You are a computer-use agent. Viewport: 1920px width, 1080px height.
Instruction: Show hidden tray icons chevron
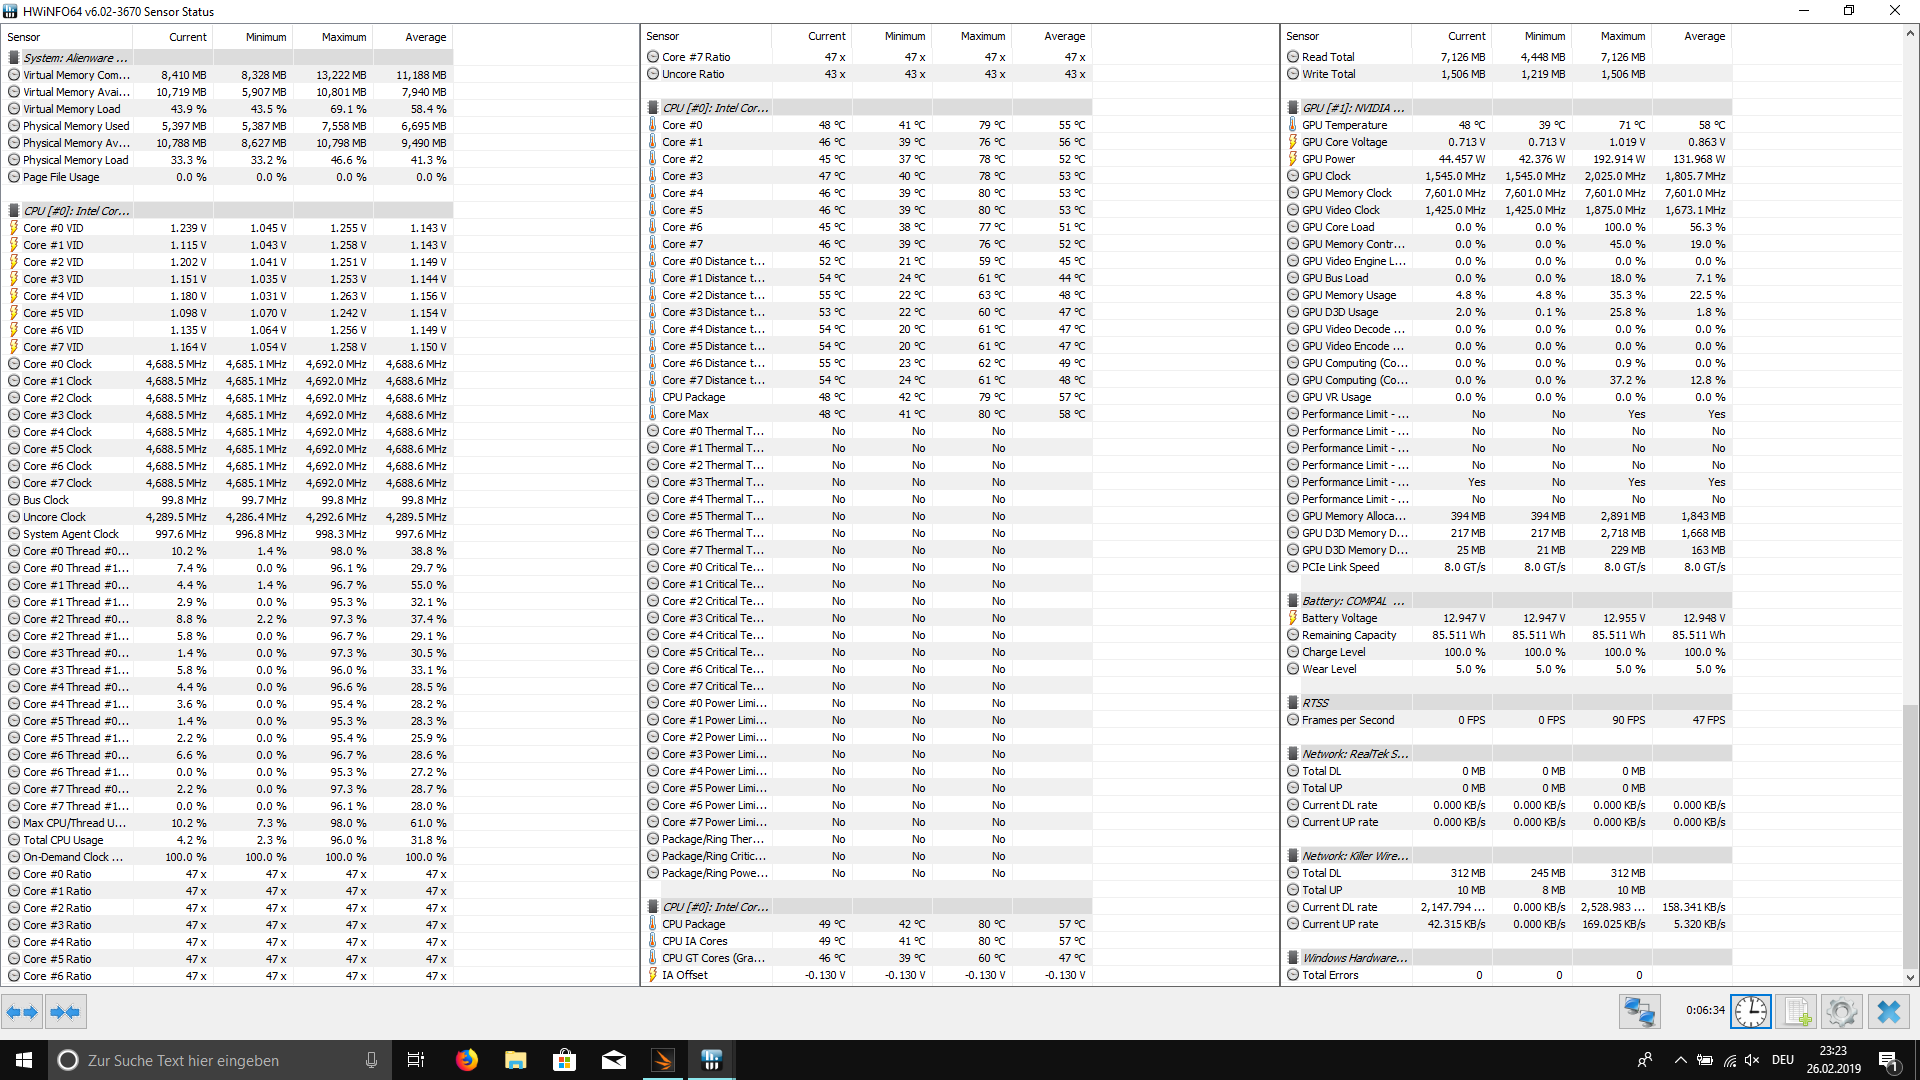tap(1680, 1060)
